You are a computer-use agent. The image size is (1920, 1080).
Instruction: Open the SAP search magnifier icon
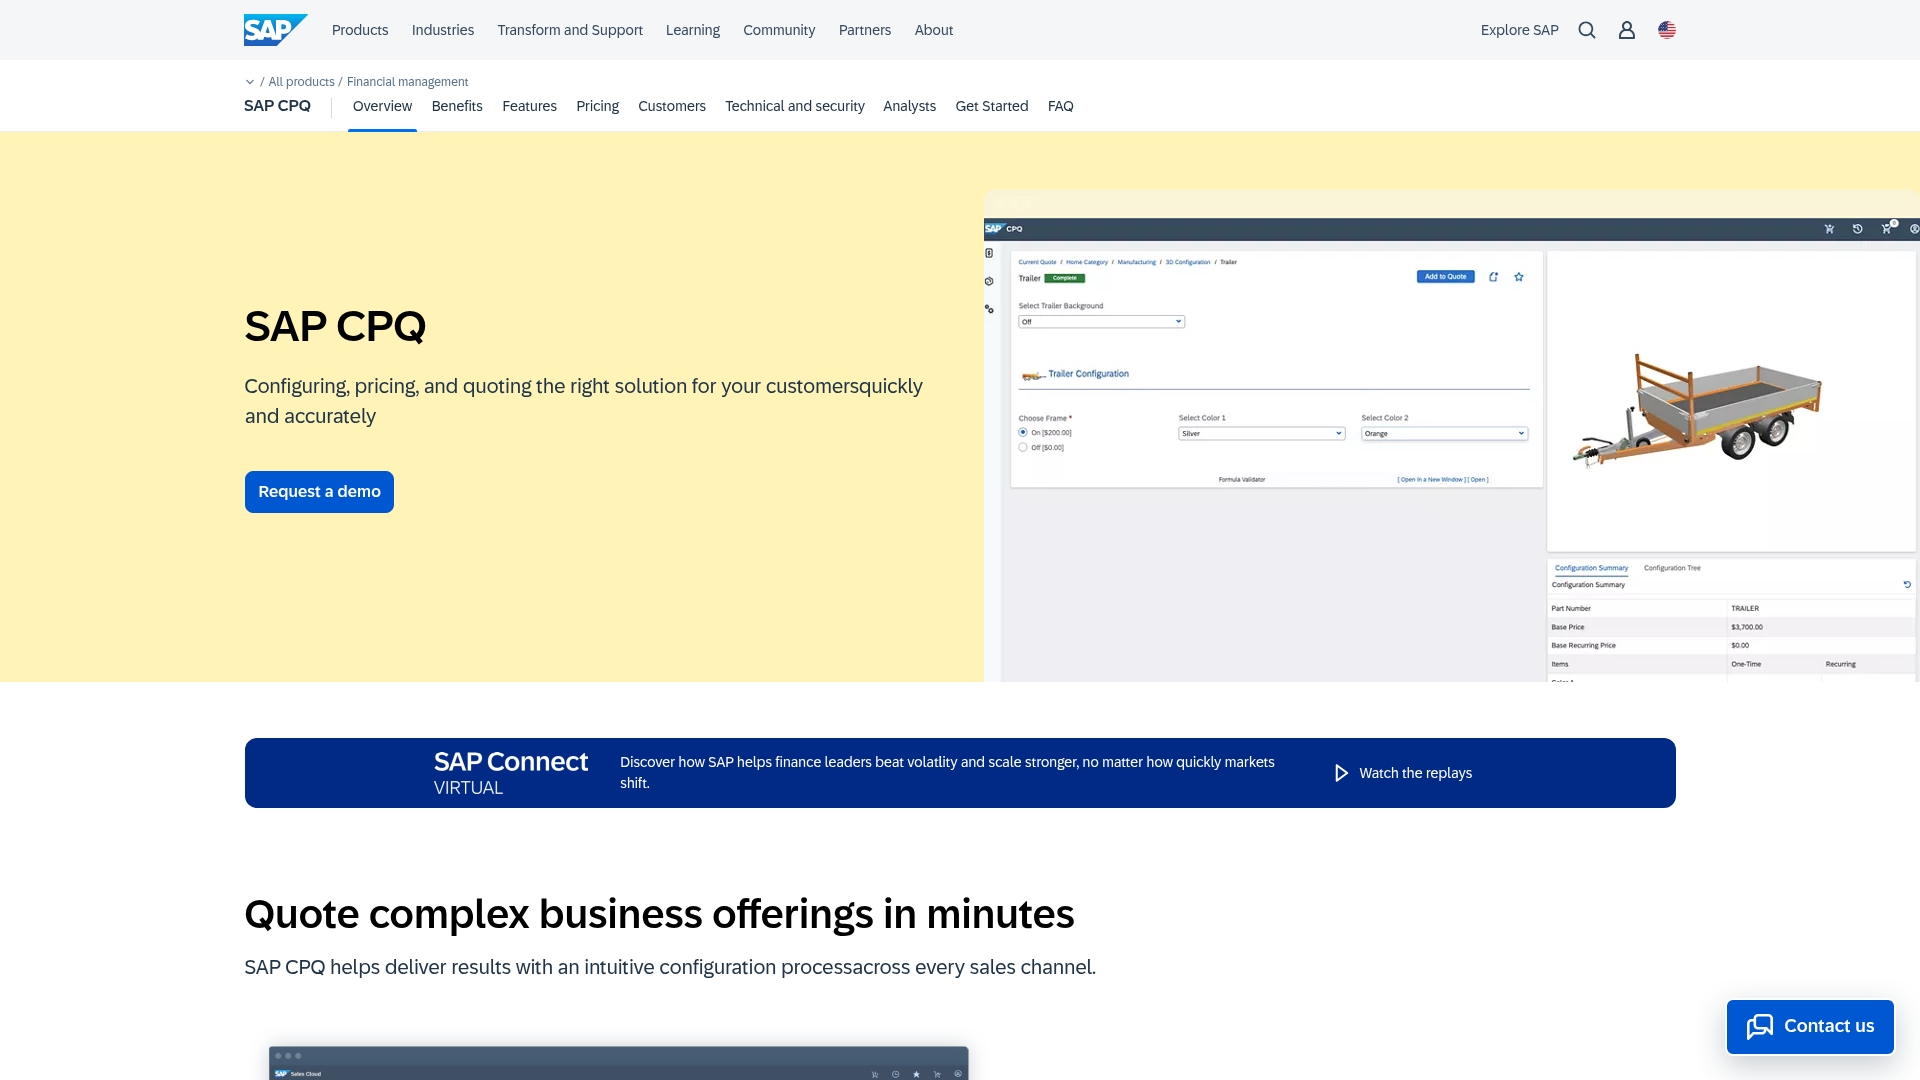point(1587,30)
